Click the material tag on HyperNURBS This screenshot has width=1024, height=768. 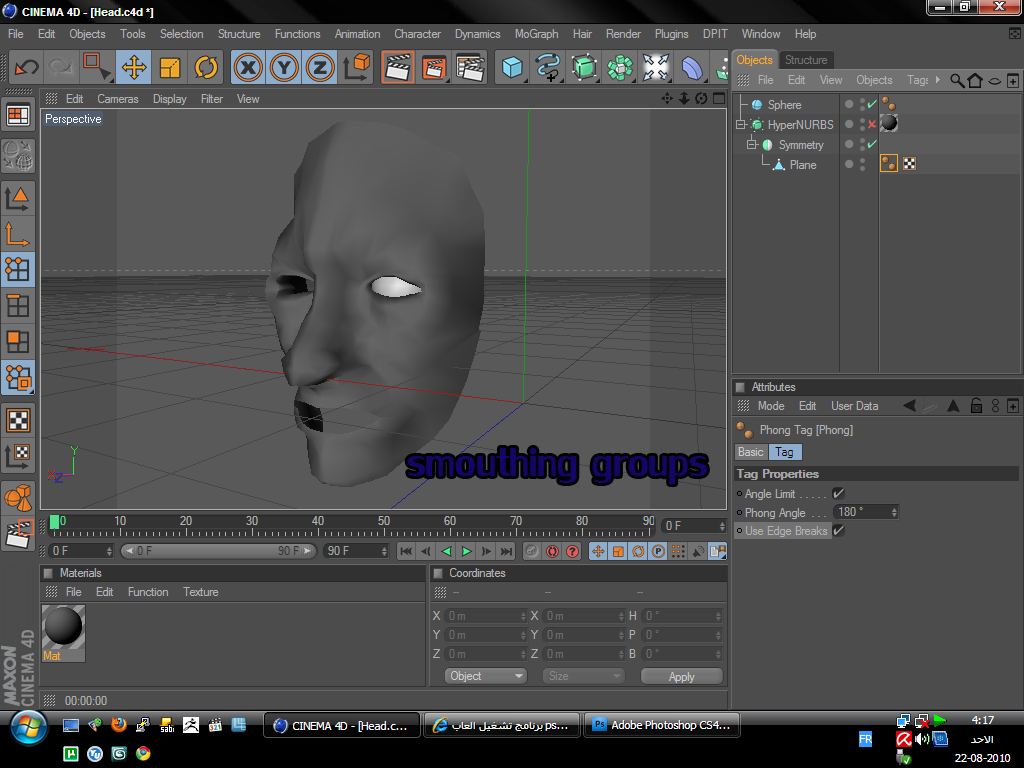coord(889,123)
